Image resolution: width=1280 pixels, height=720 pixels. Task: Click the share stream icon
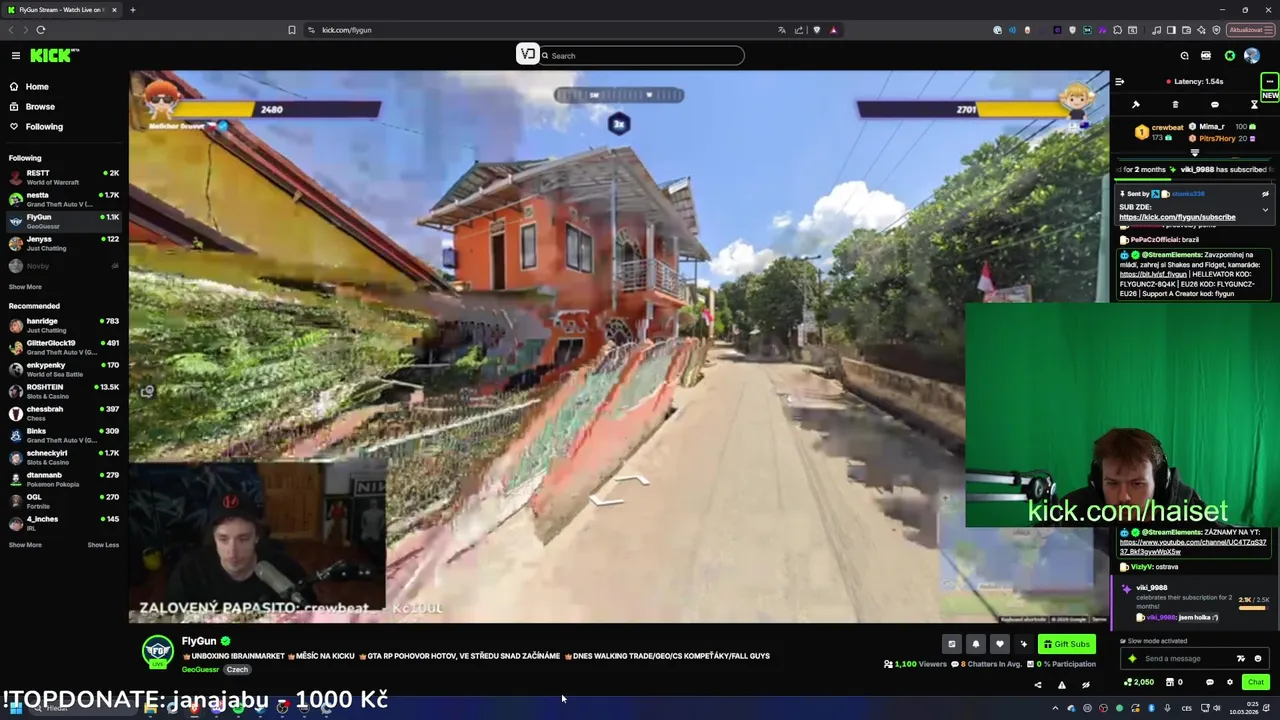1038,685
